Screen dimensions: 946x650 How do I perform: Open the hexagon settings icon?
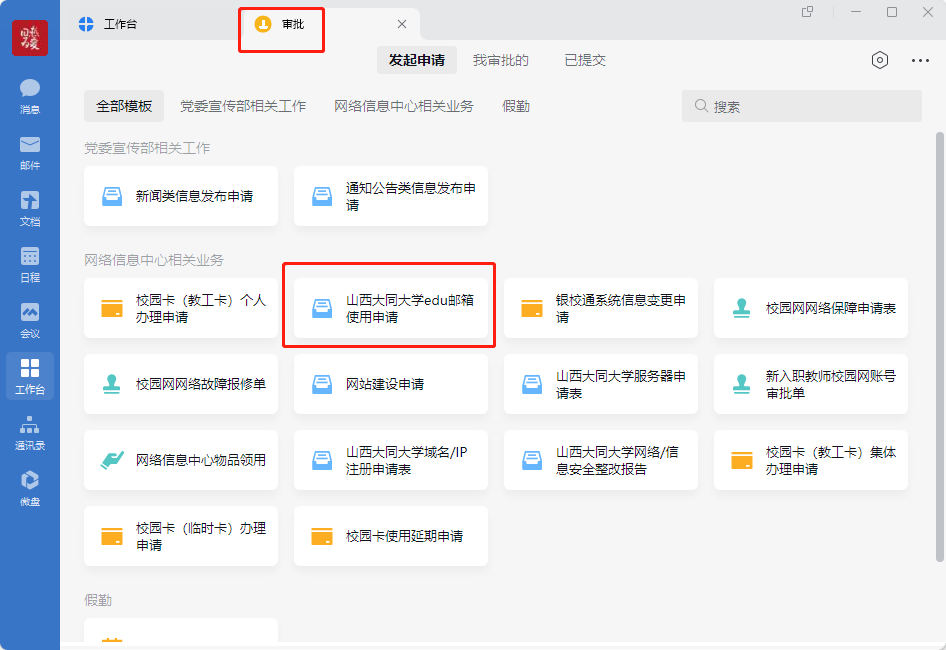click(x=880, y=60)
